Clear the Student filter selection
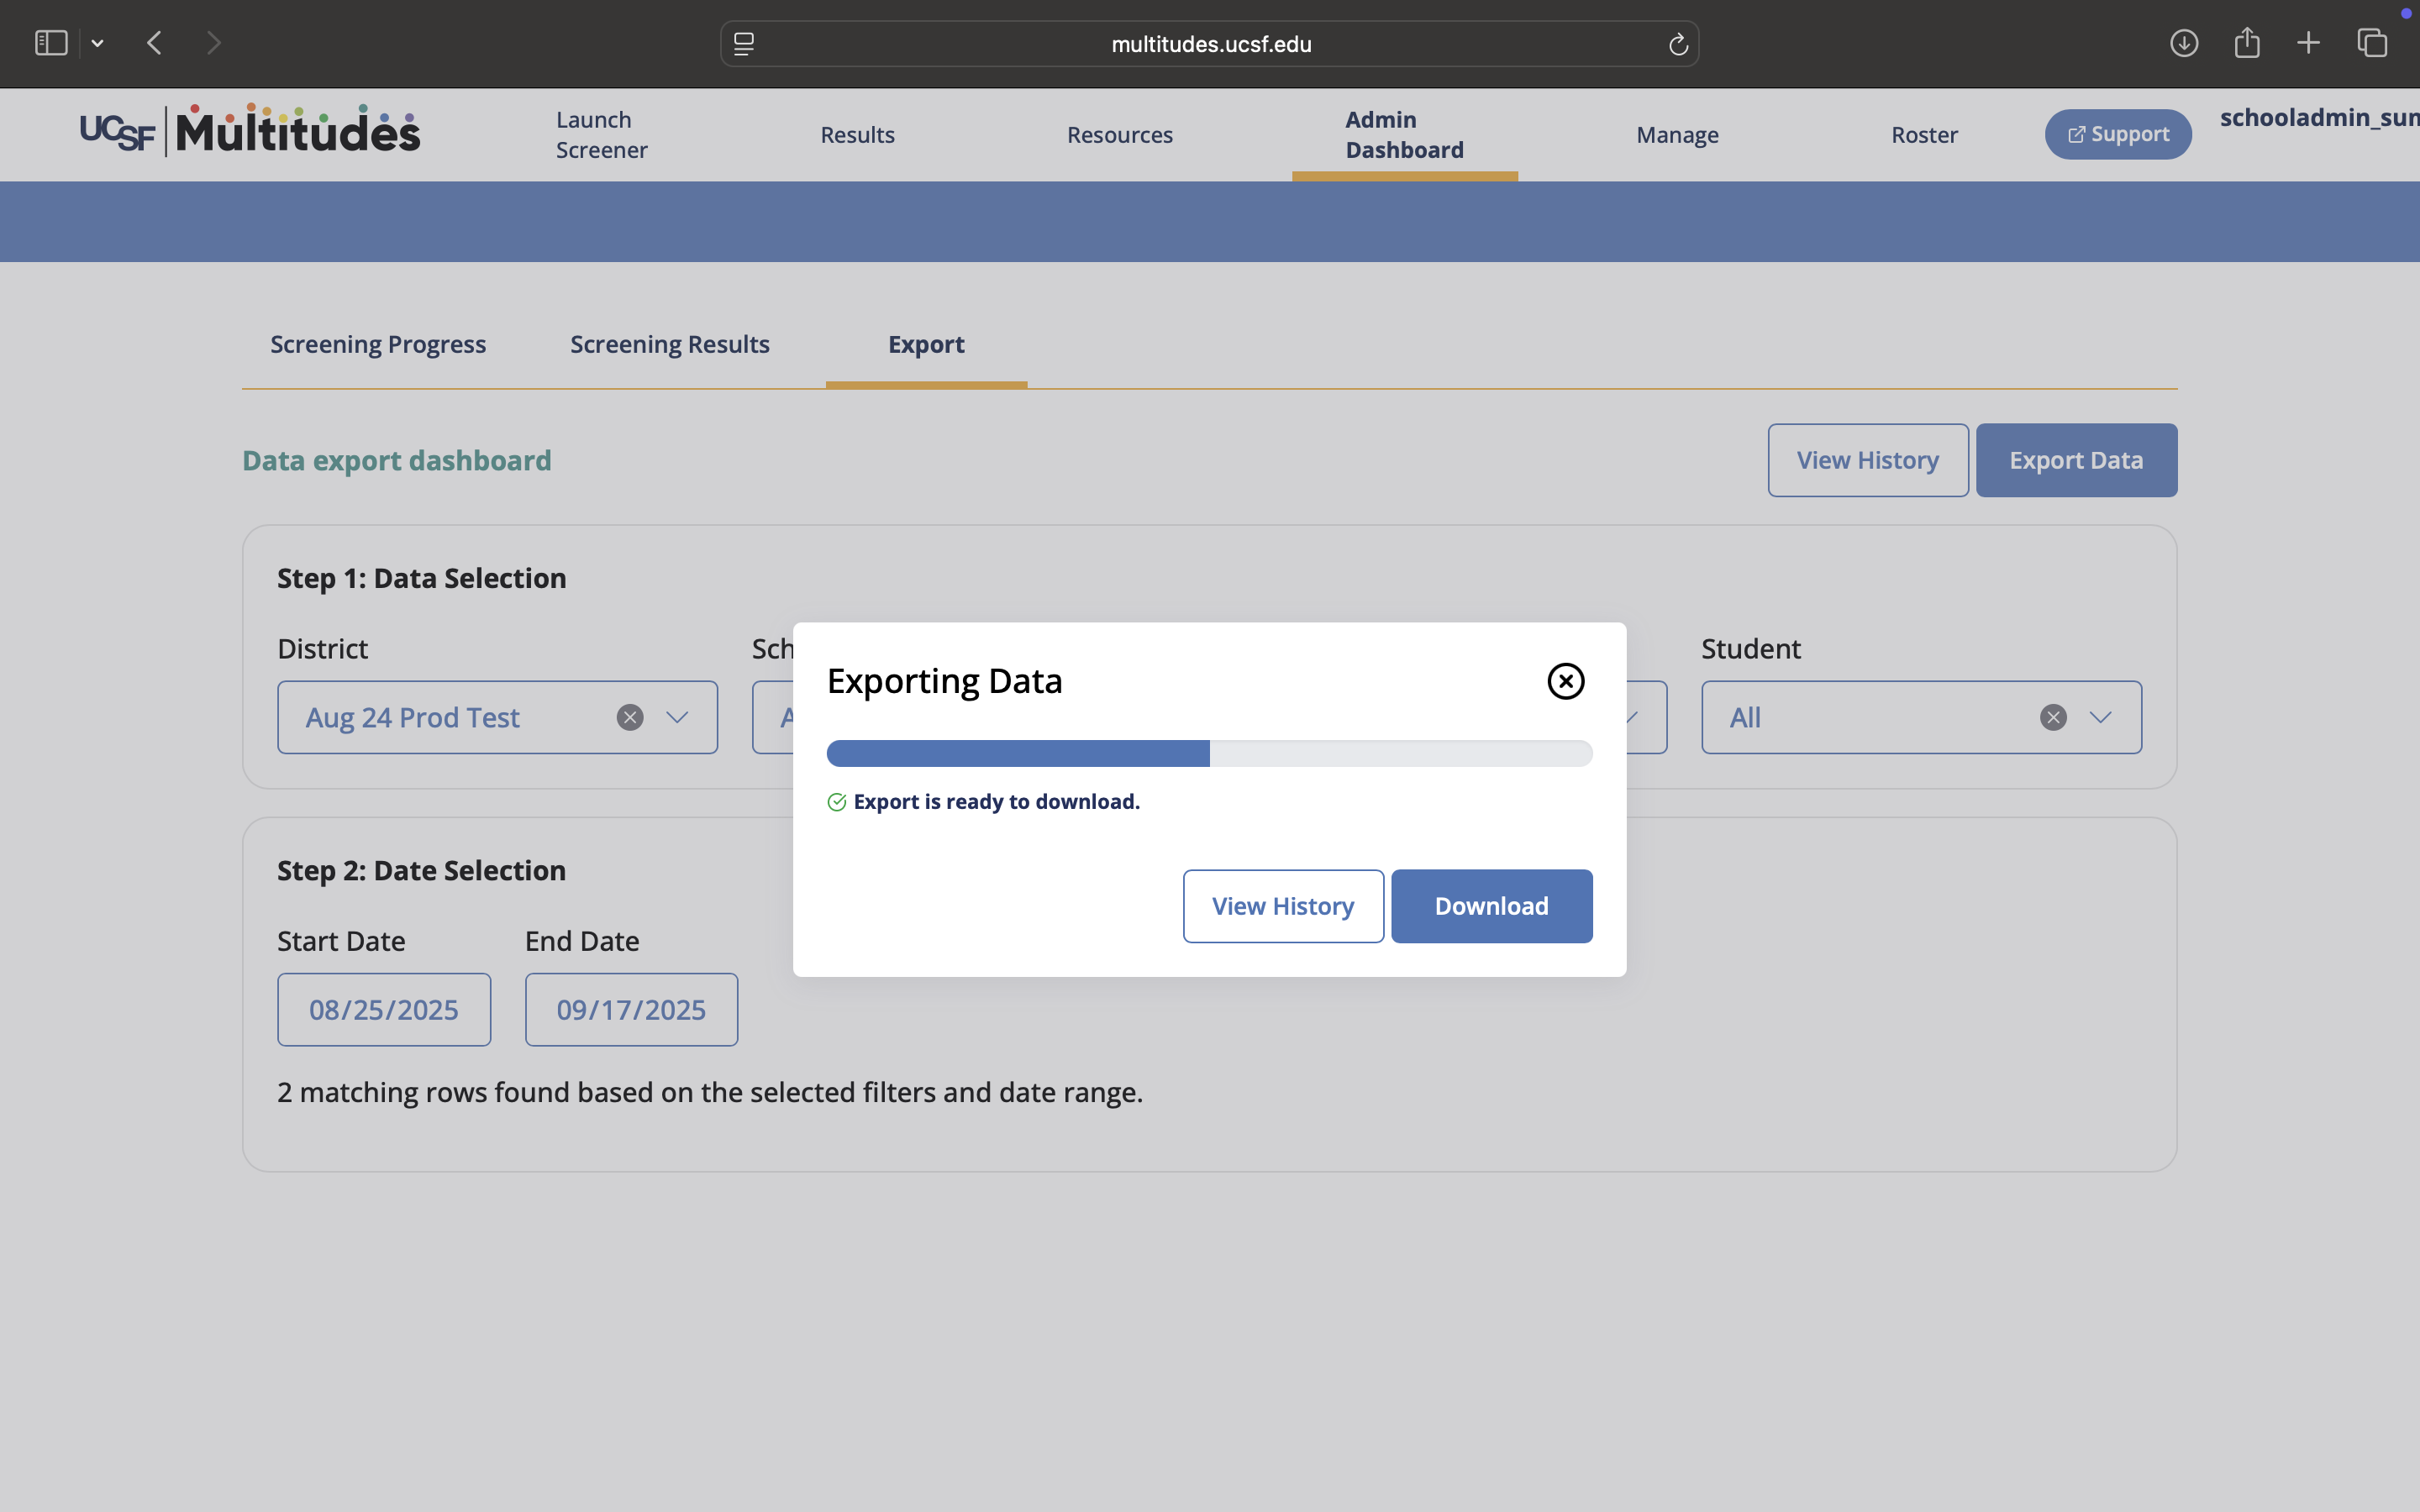This screenshot has width=2420, height=1512. (2053, 717)
